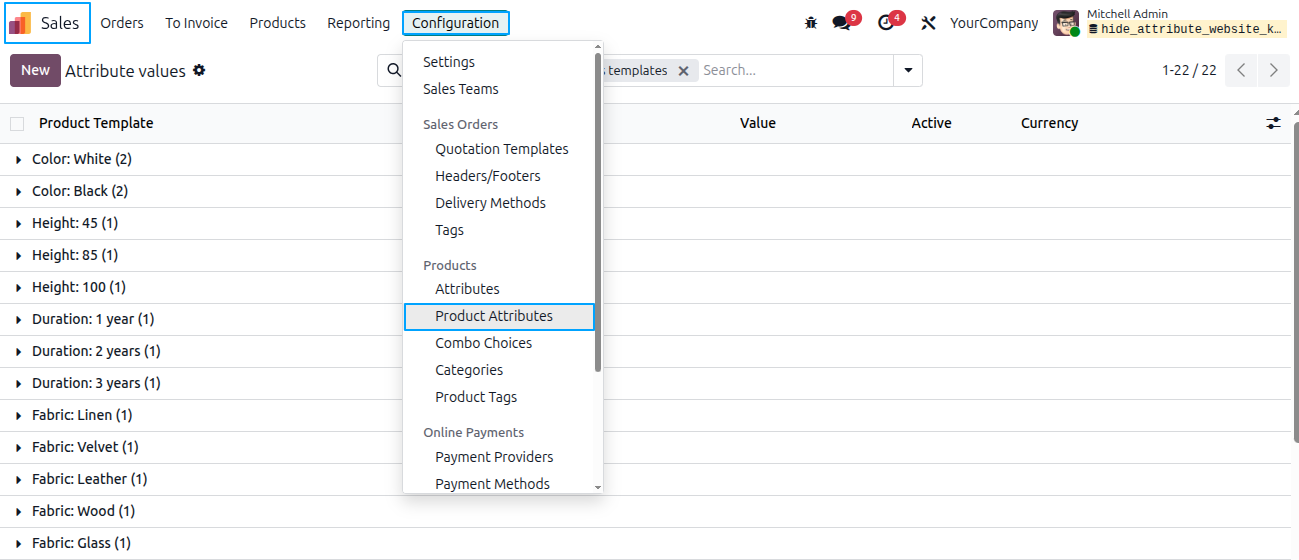Open the To Invoice menu
The width and height of the screenshot is (1299, 560).
(196, 23)
